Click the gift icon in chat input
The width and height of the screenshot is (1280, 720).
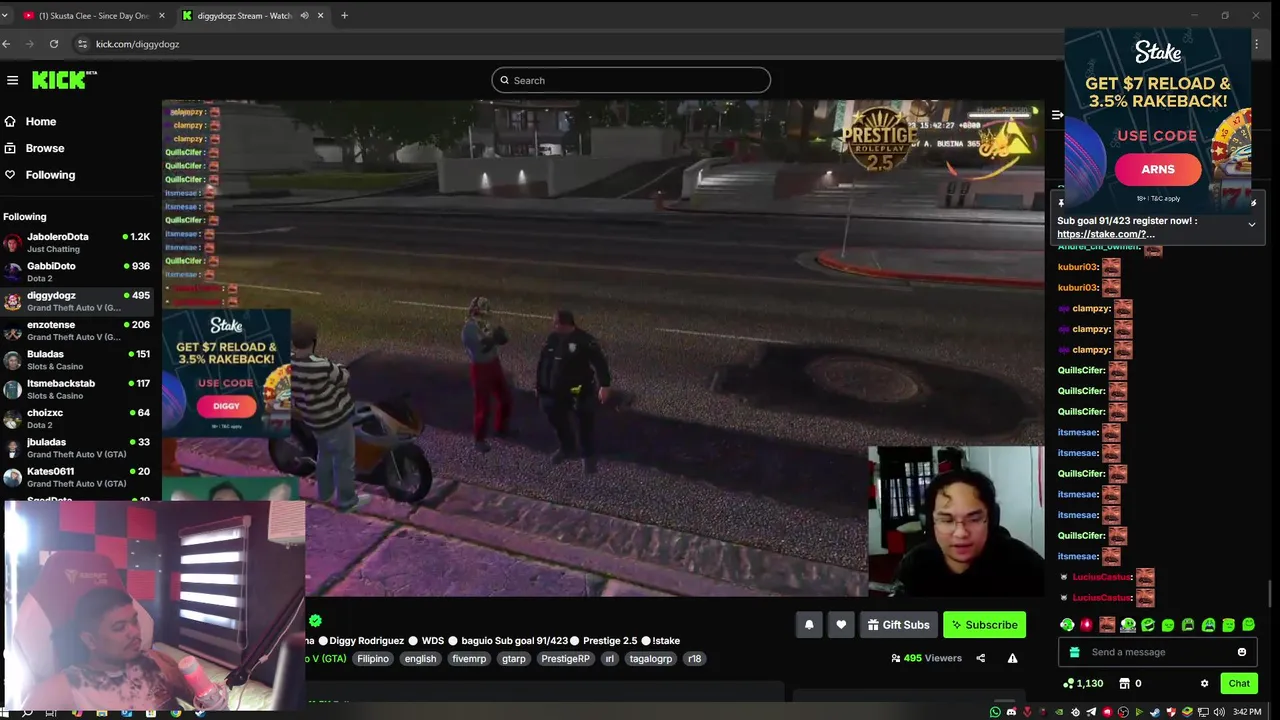(1074, 652)
